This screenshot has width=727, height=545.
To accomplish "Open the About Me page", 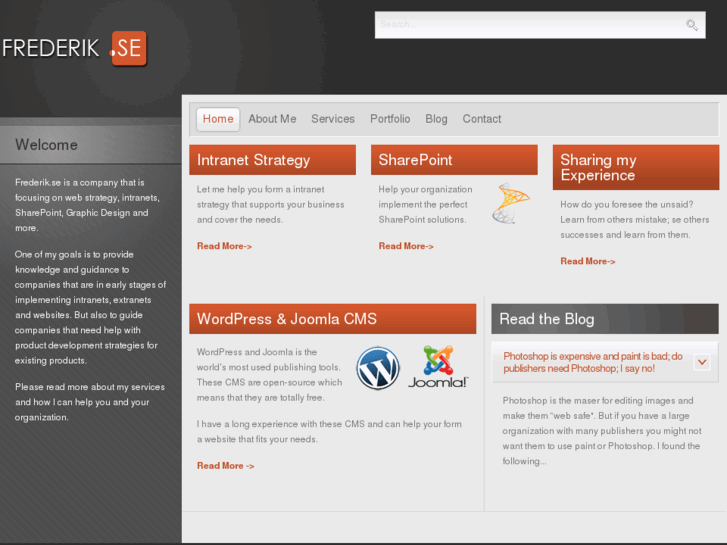I will (x=272, y=119).
